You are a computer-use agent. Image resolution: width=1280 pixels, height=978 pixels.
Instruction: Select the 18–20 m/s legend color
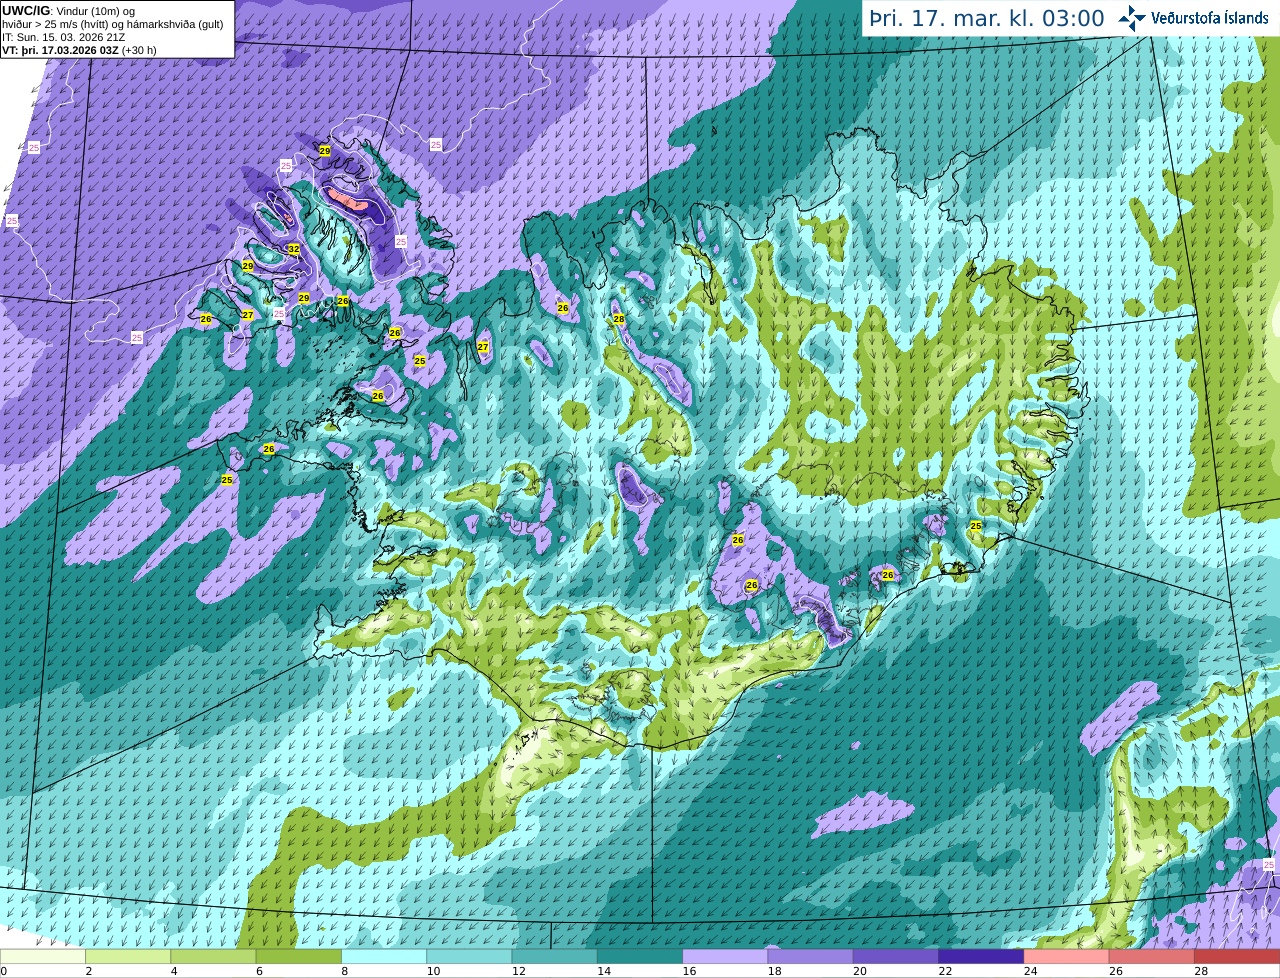[x=810, y=956]
